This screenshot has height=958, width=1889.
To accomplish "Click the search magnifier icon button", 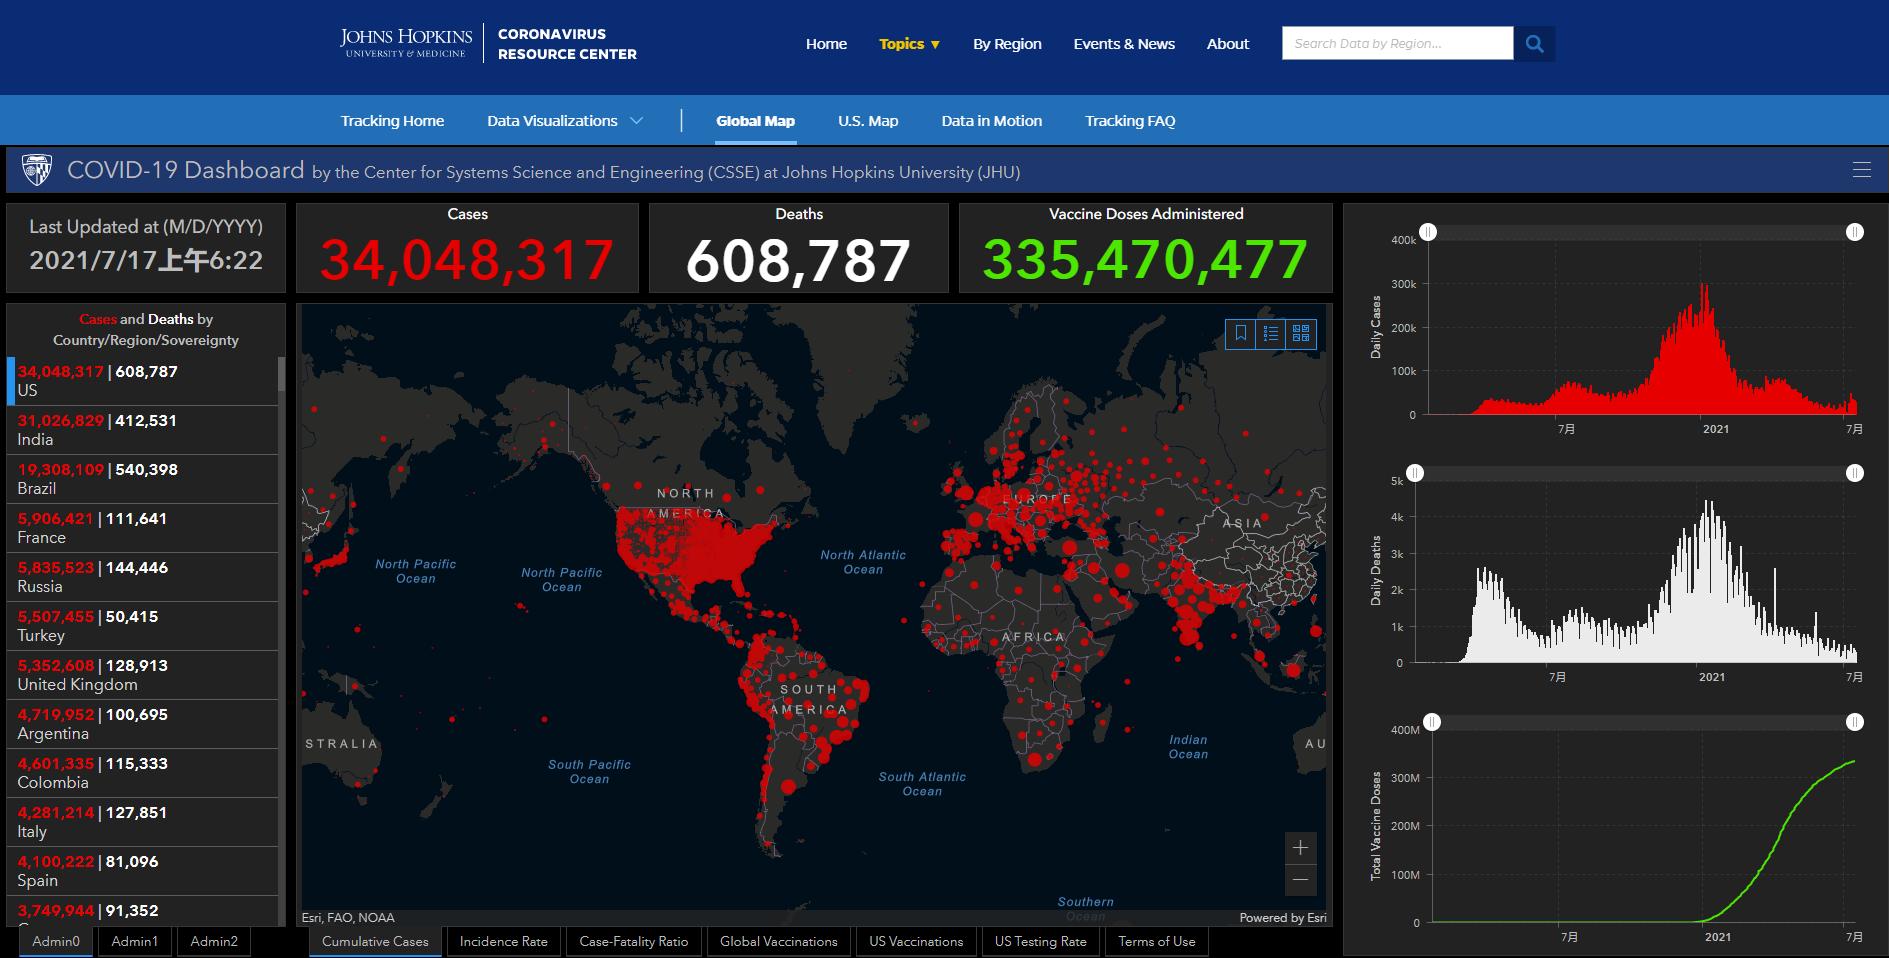I will tap(1534, 44).
